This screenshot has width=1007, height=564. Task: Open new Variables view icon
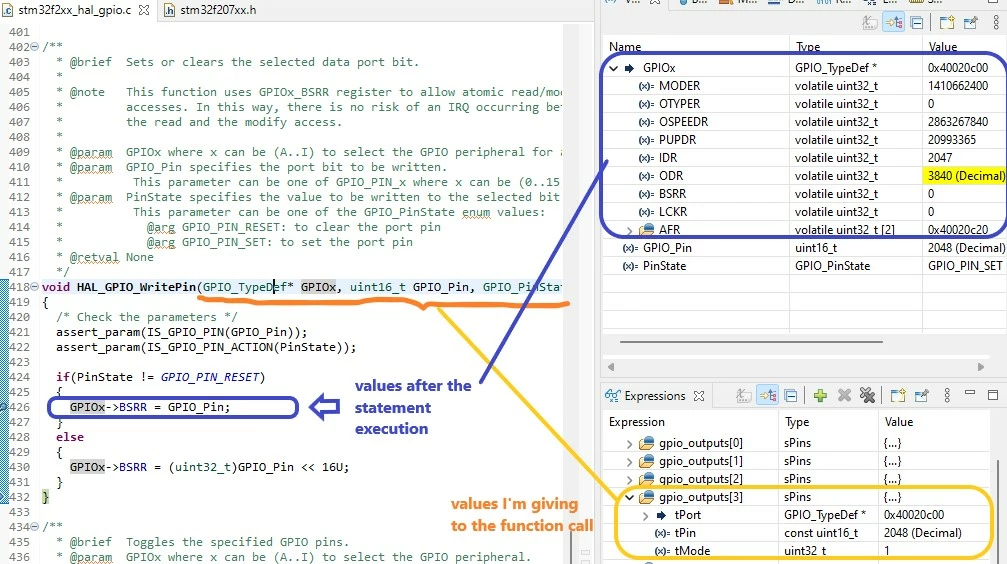tap(947, 23)
